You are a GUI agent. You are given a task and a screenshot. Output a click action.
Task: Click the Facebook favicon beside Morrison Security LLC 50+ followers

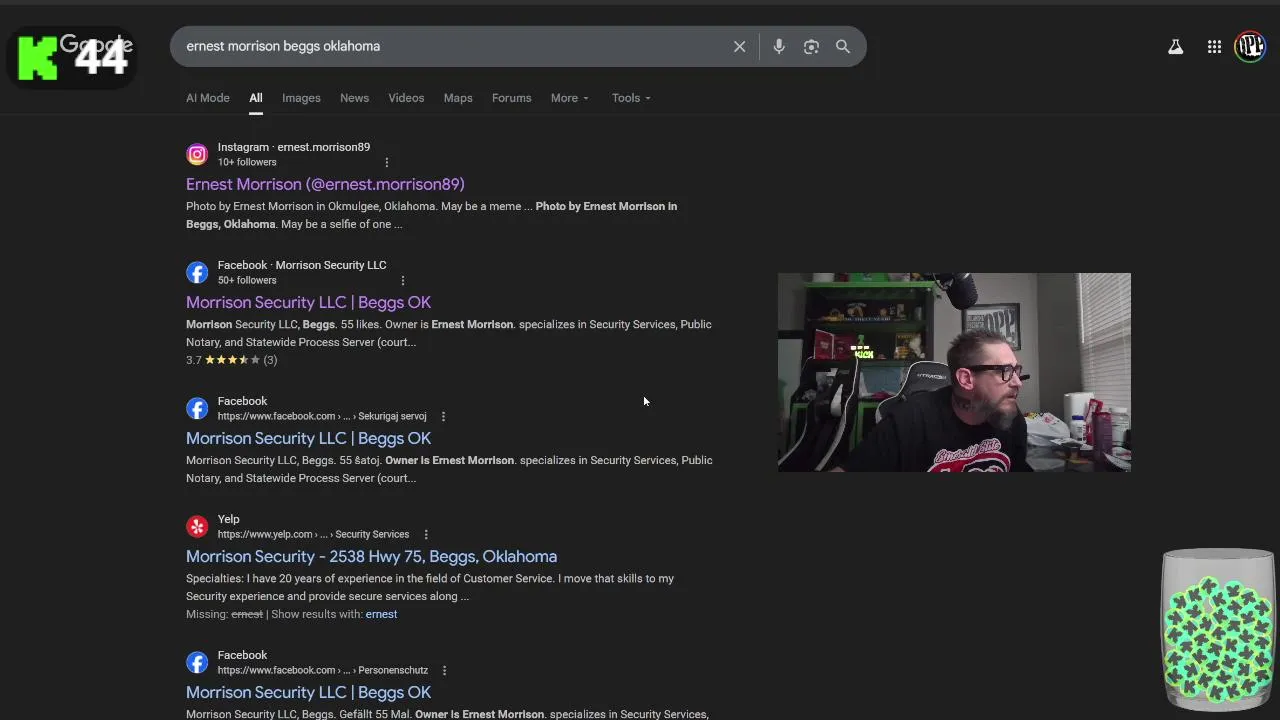click(197, 272)
